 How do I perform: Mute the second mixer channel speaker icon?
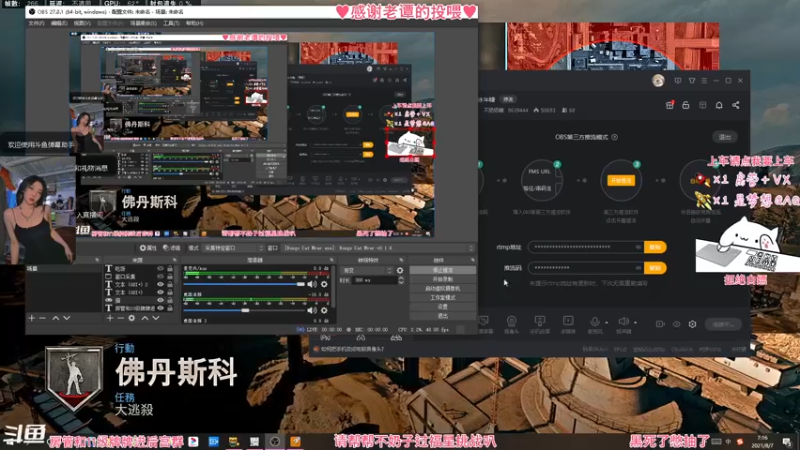point(312,310)
